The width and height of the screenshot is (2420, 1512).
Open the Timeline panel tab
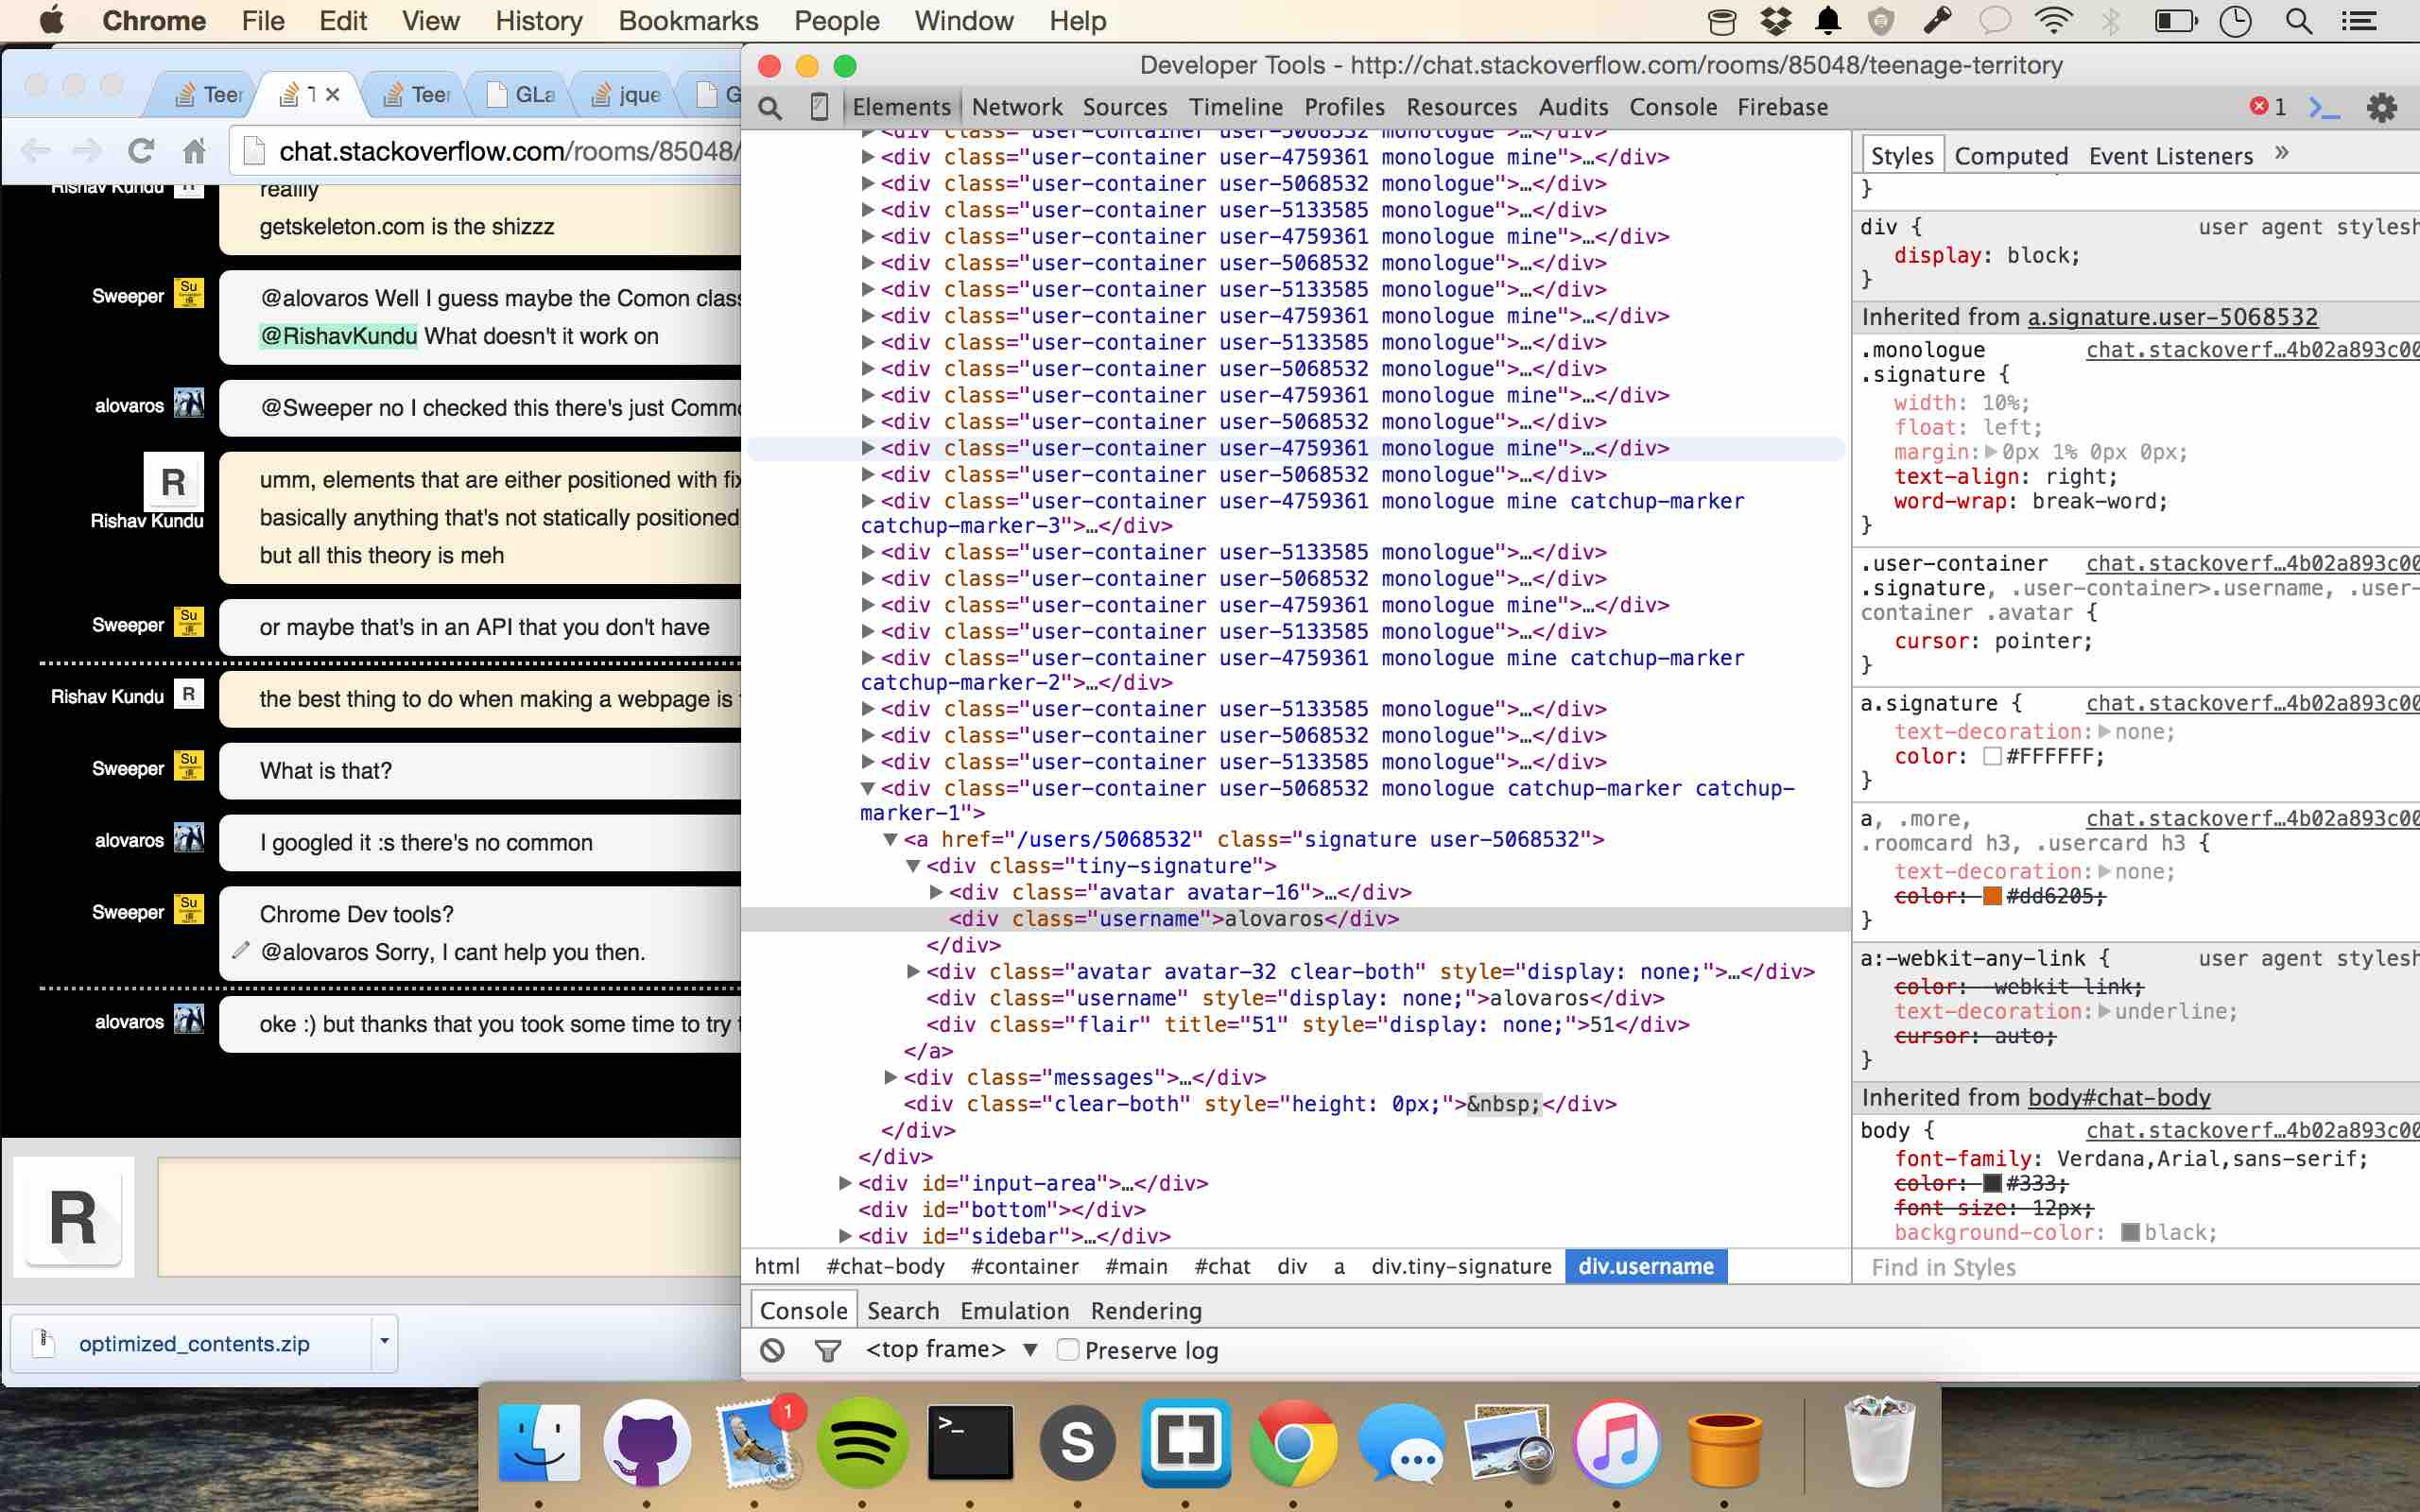click(1236, 107)
